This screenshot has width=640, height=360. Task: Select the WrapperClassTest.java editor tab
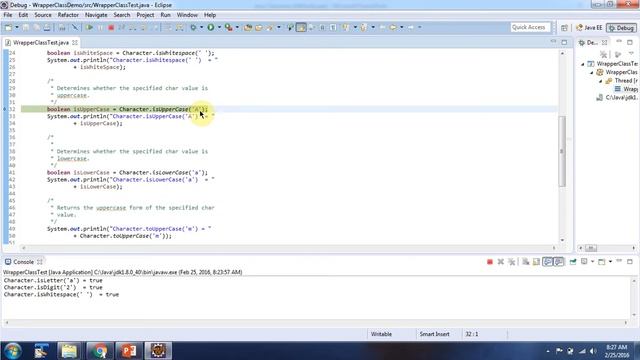click(x=40, y=42)
